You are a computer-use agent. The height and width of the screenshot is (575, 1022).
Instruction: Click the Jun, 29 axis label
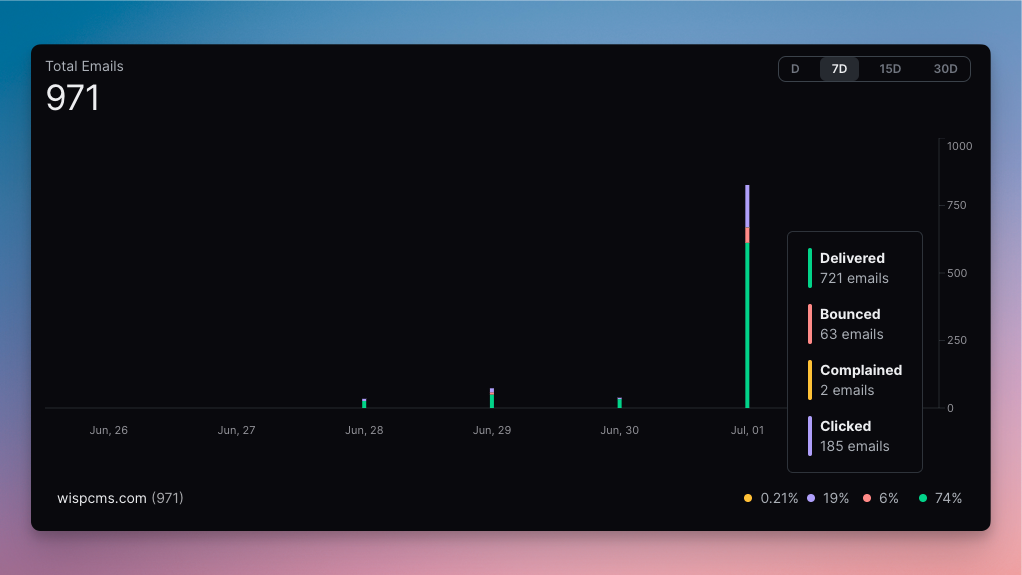491,430
